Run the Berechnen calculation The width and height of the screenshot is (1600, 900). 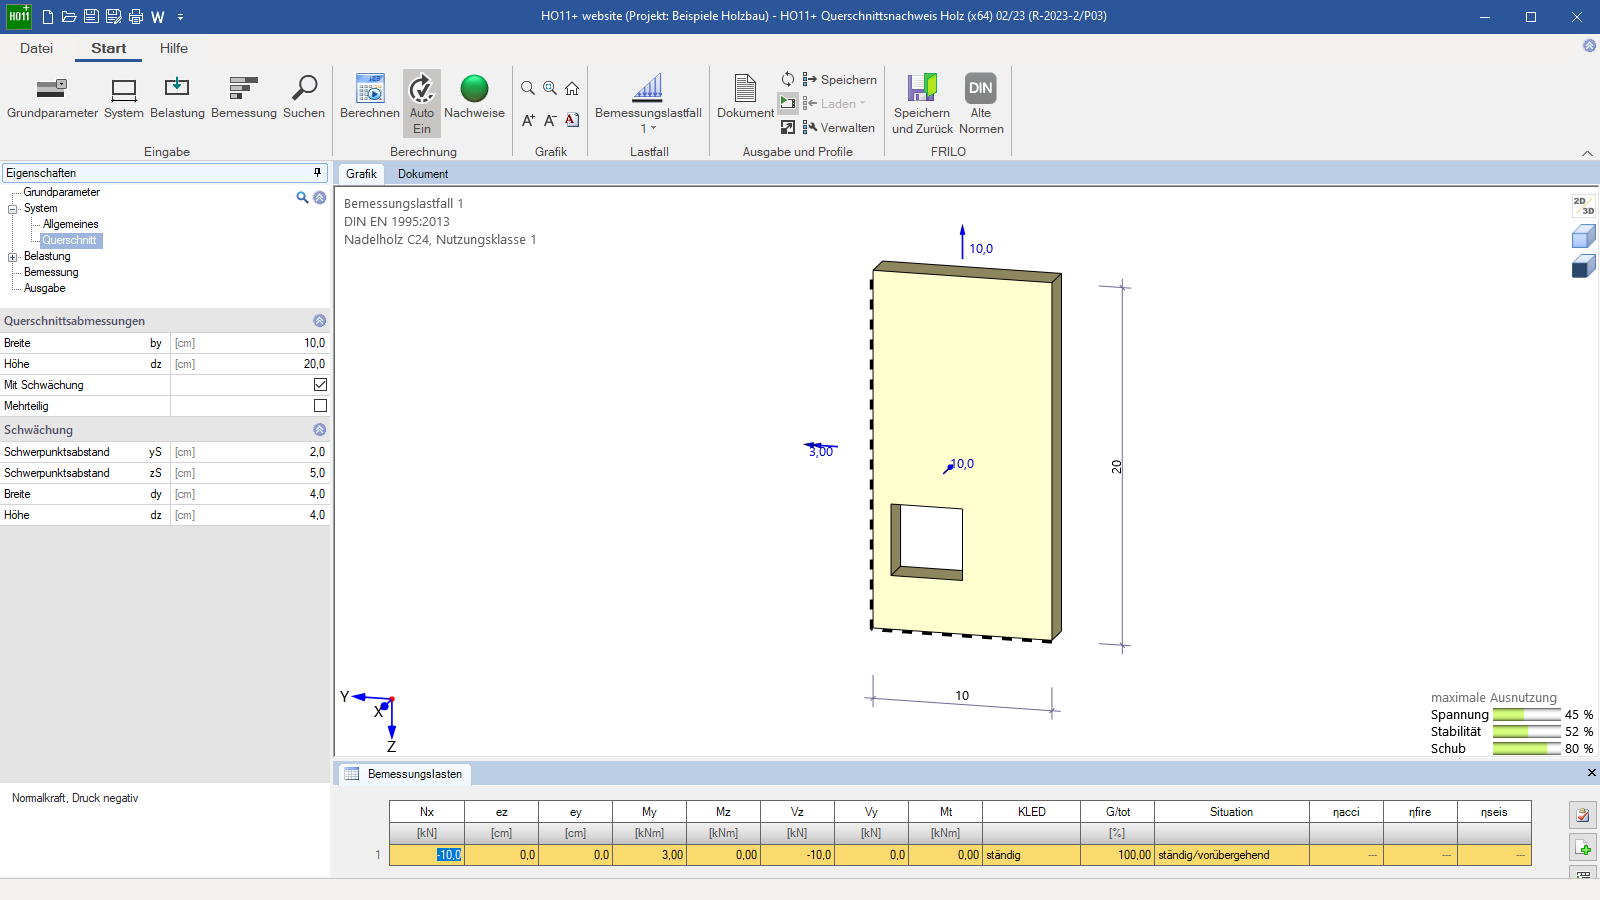coord(370,98)
